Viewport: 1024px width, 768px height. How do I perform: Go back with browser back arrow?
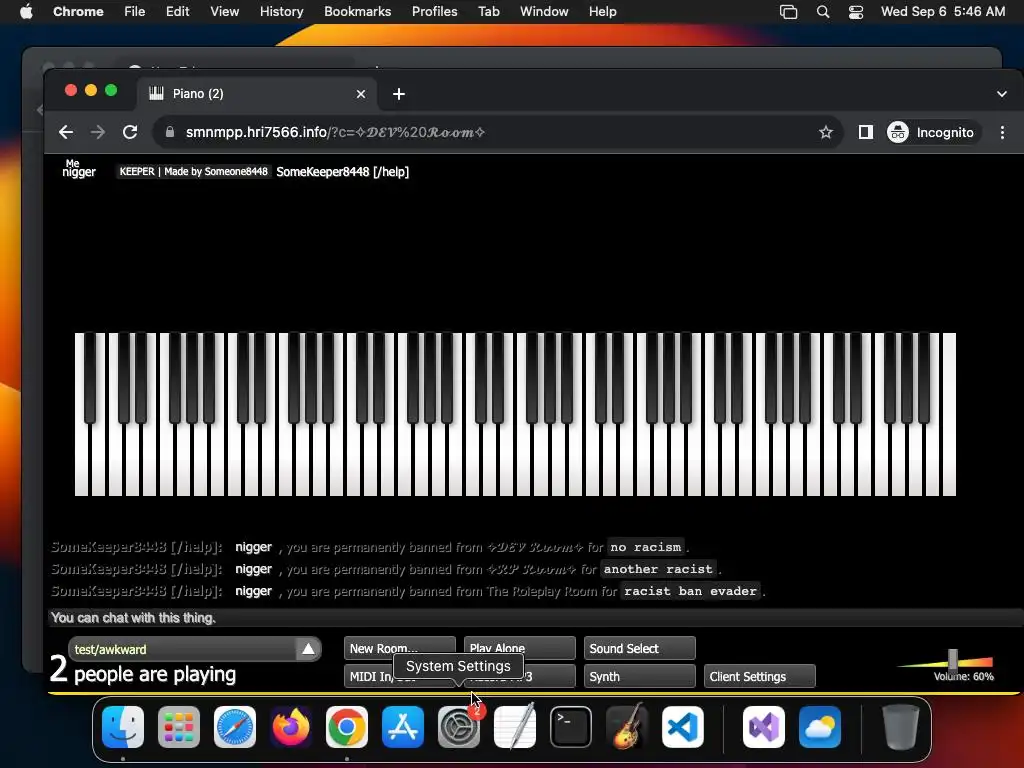tap(66, 133)
